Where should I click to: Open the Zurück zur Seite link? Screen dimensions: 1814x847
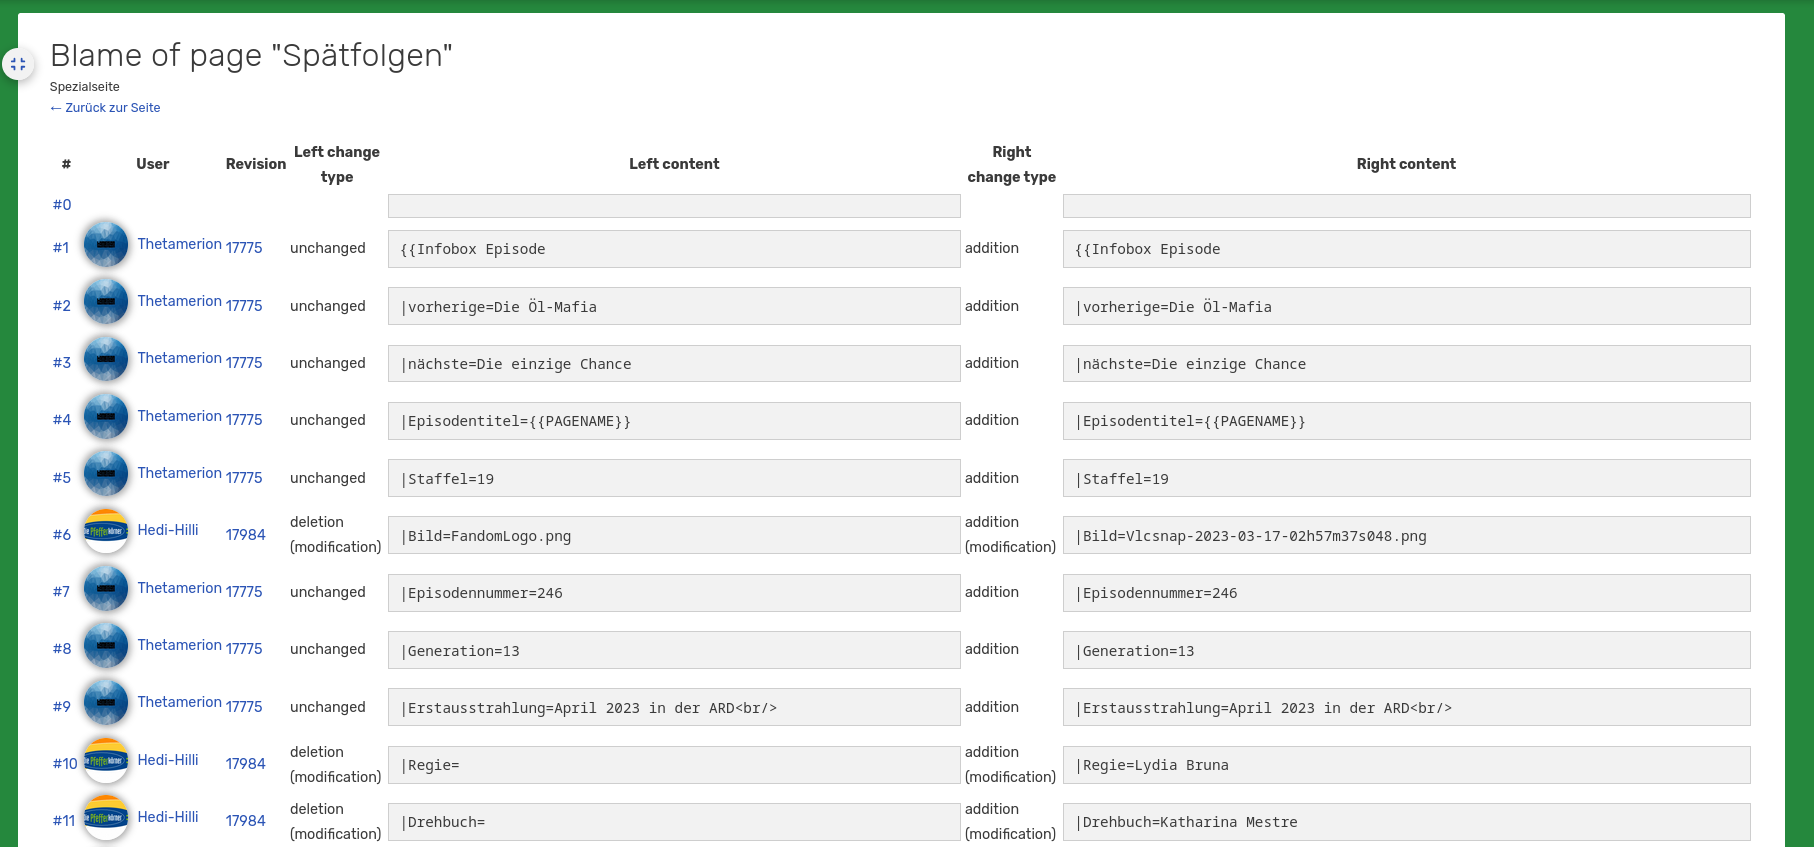(x=105, y=108)
